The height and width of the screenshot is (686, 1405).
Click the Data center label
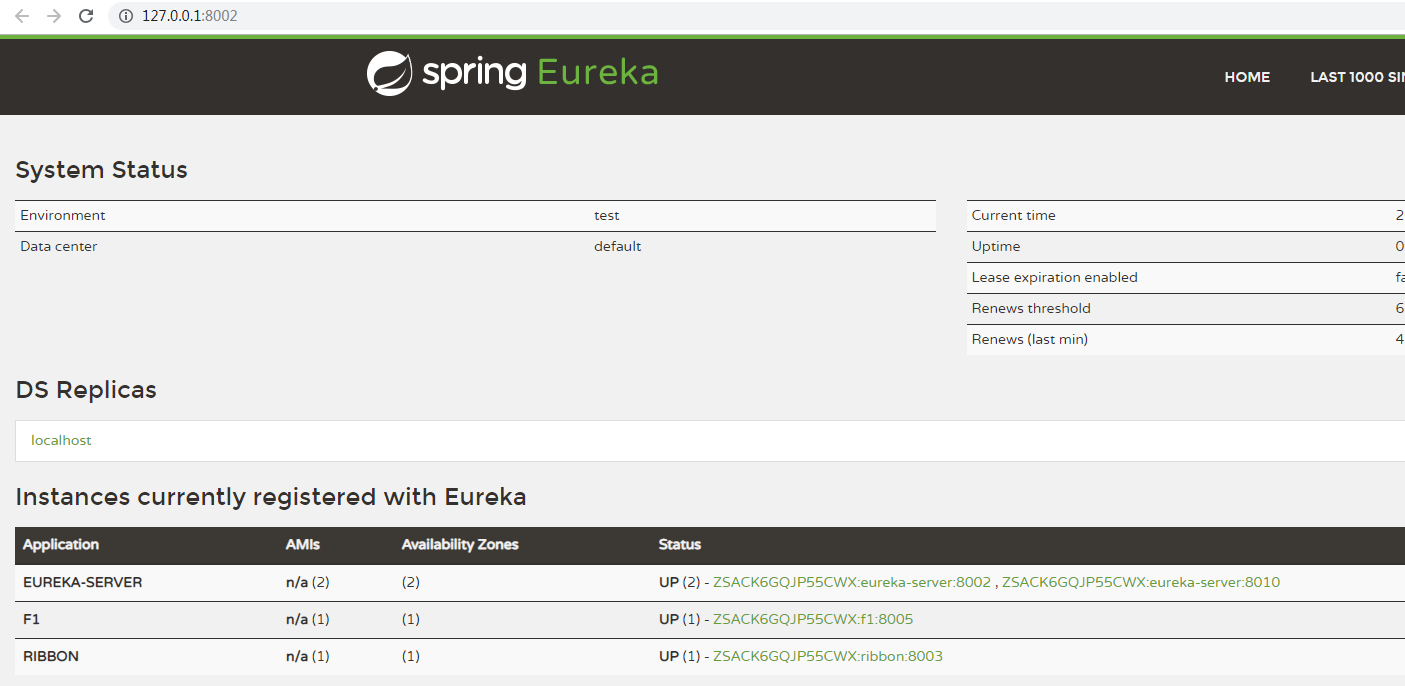(x=59, y=246)
